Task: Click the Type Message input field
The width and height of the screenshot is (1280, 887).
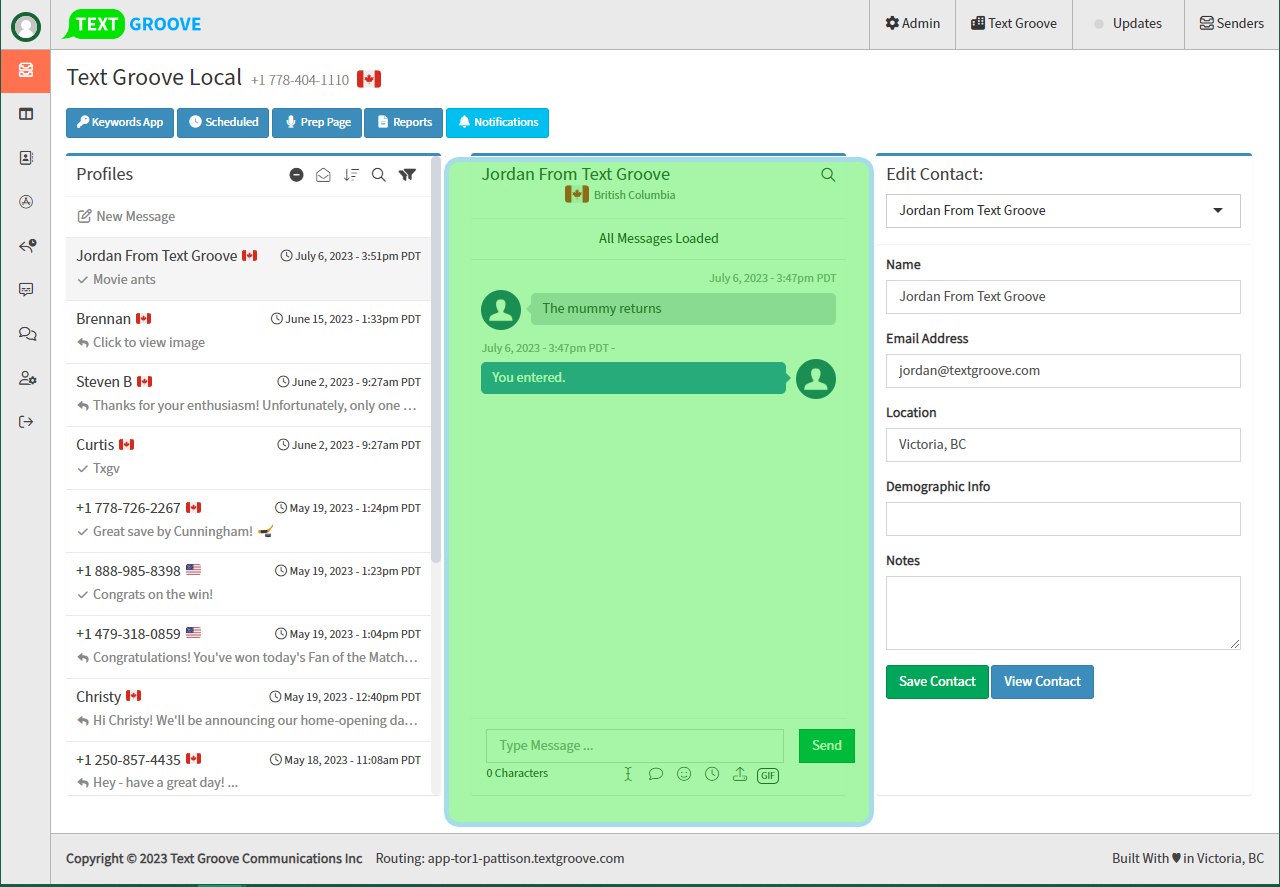Action: tap(635, 746)
